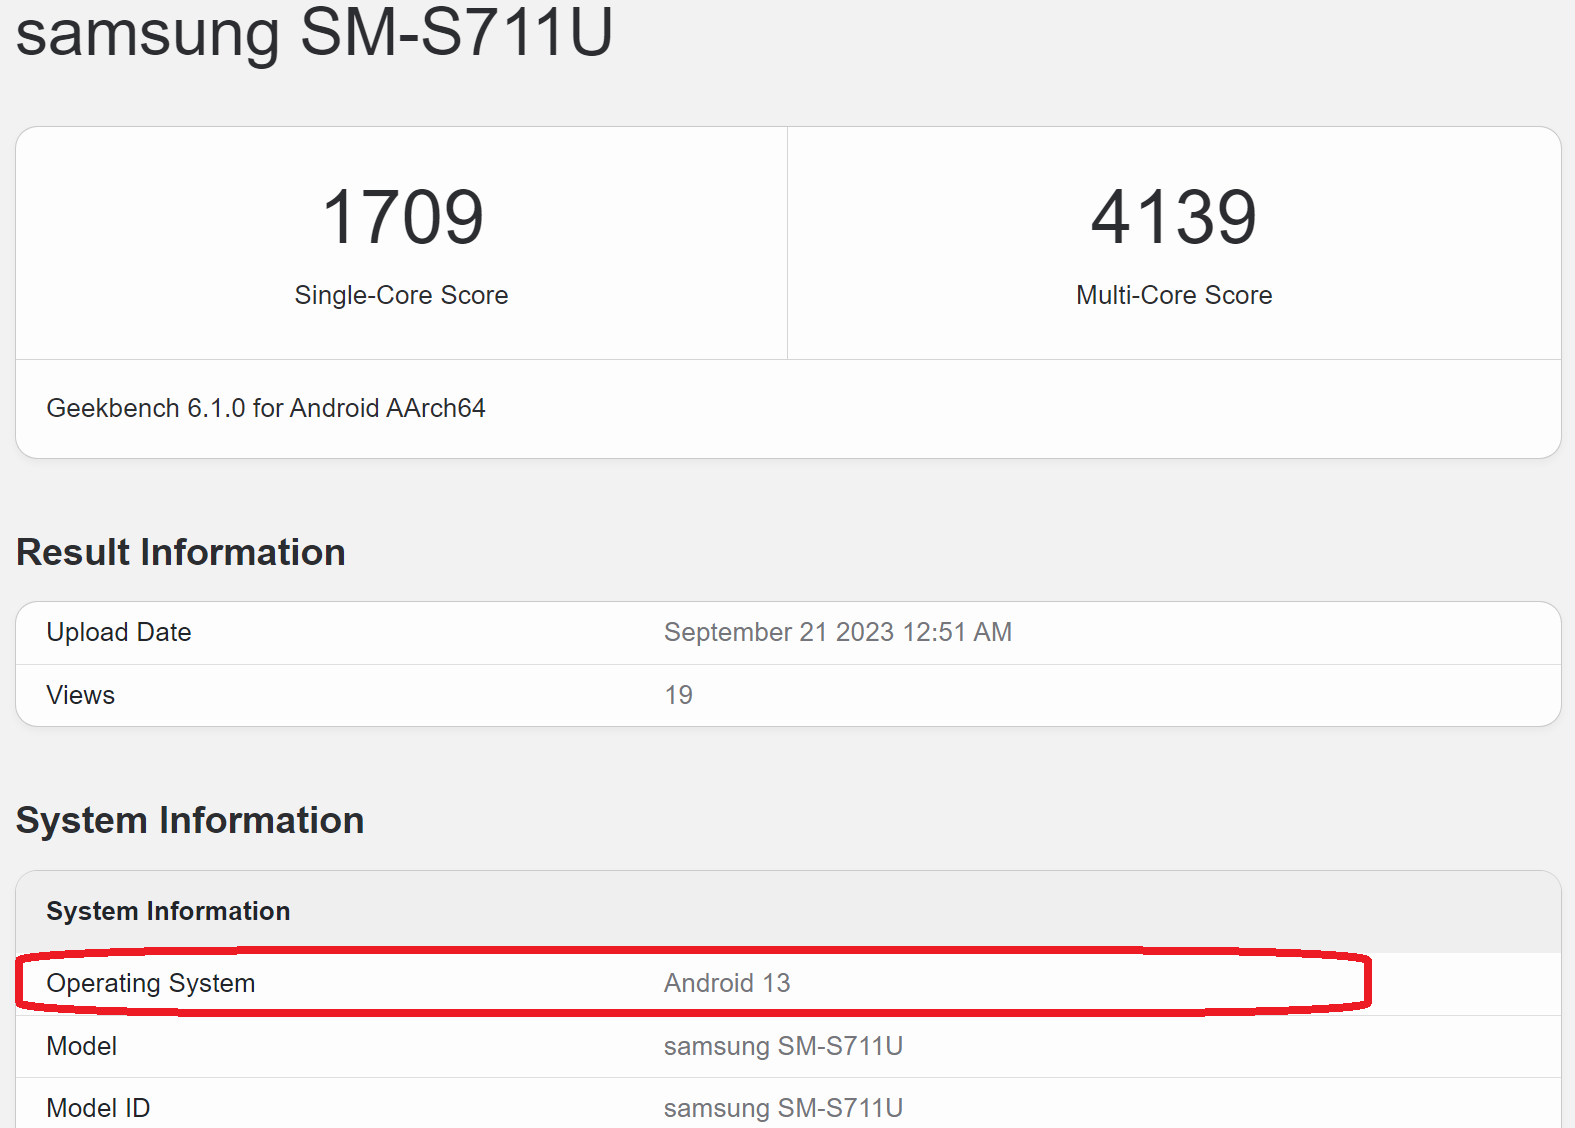Click the Operating System row label

tap(151, 983)
